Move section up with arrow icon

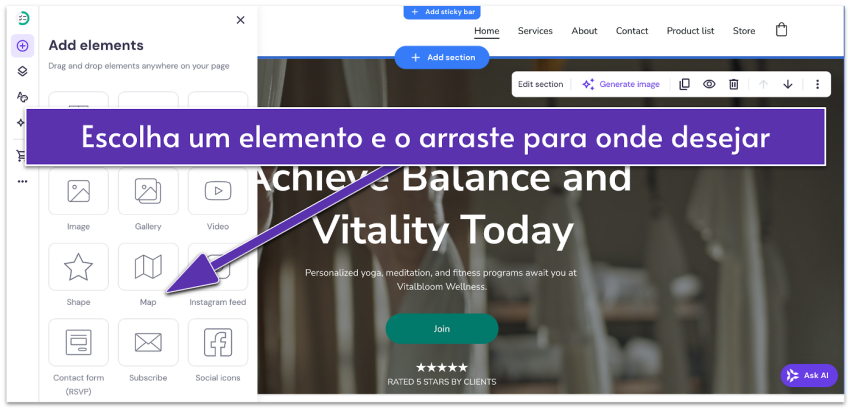[763, 84]
